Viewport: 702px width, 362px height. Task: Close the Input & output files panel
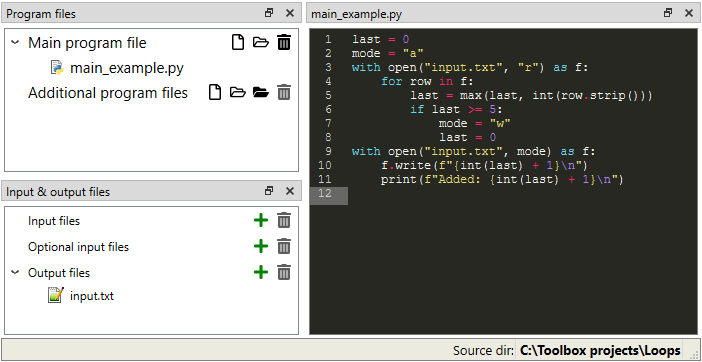(290, 192)
